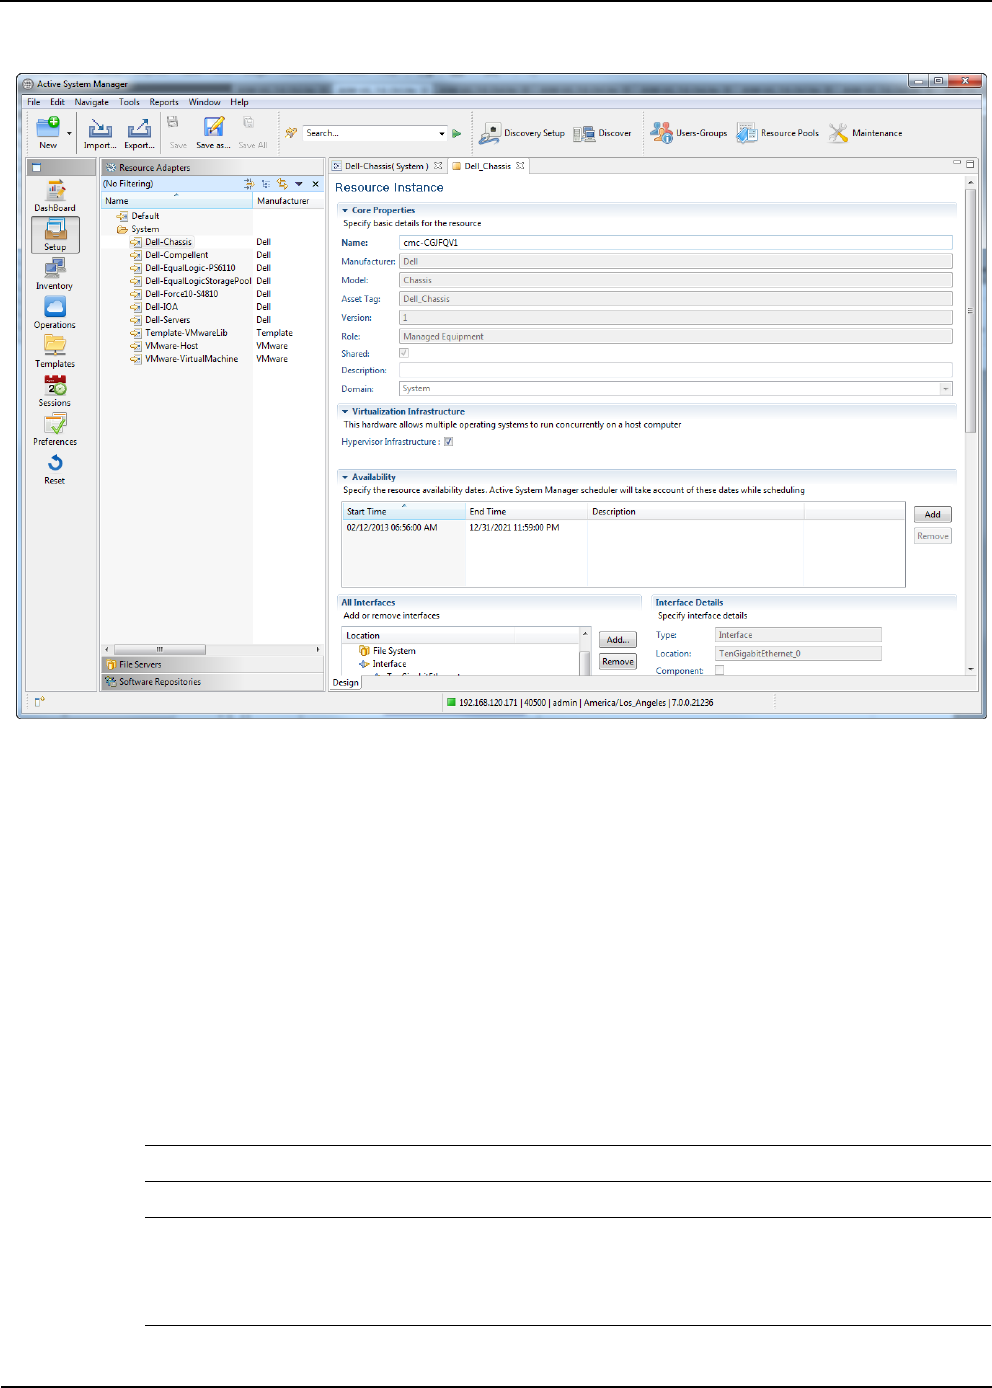Select the Design tab at the bottom
This screenshot has height=1388, width=992.
[x=346, y=682]
